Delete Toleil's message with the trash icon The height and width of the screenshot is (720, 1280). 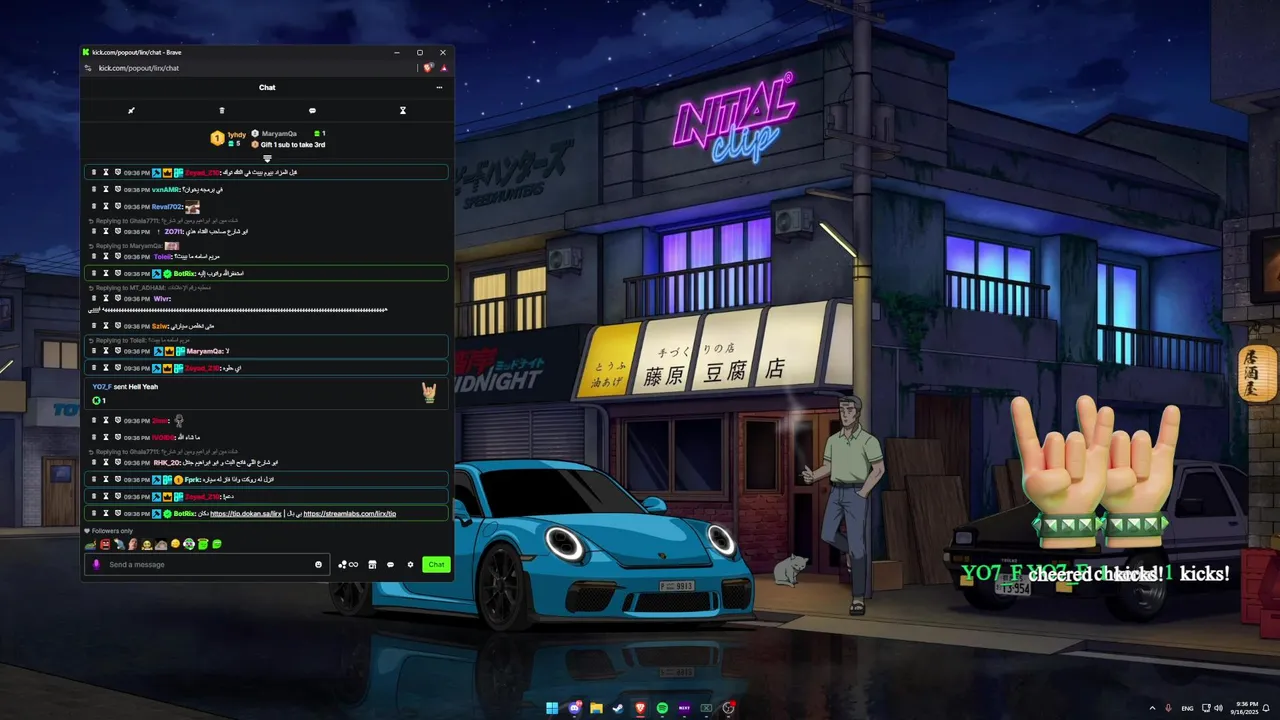[94, 256]
